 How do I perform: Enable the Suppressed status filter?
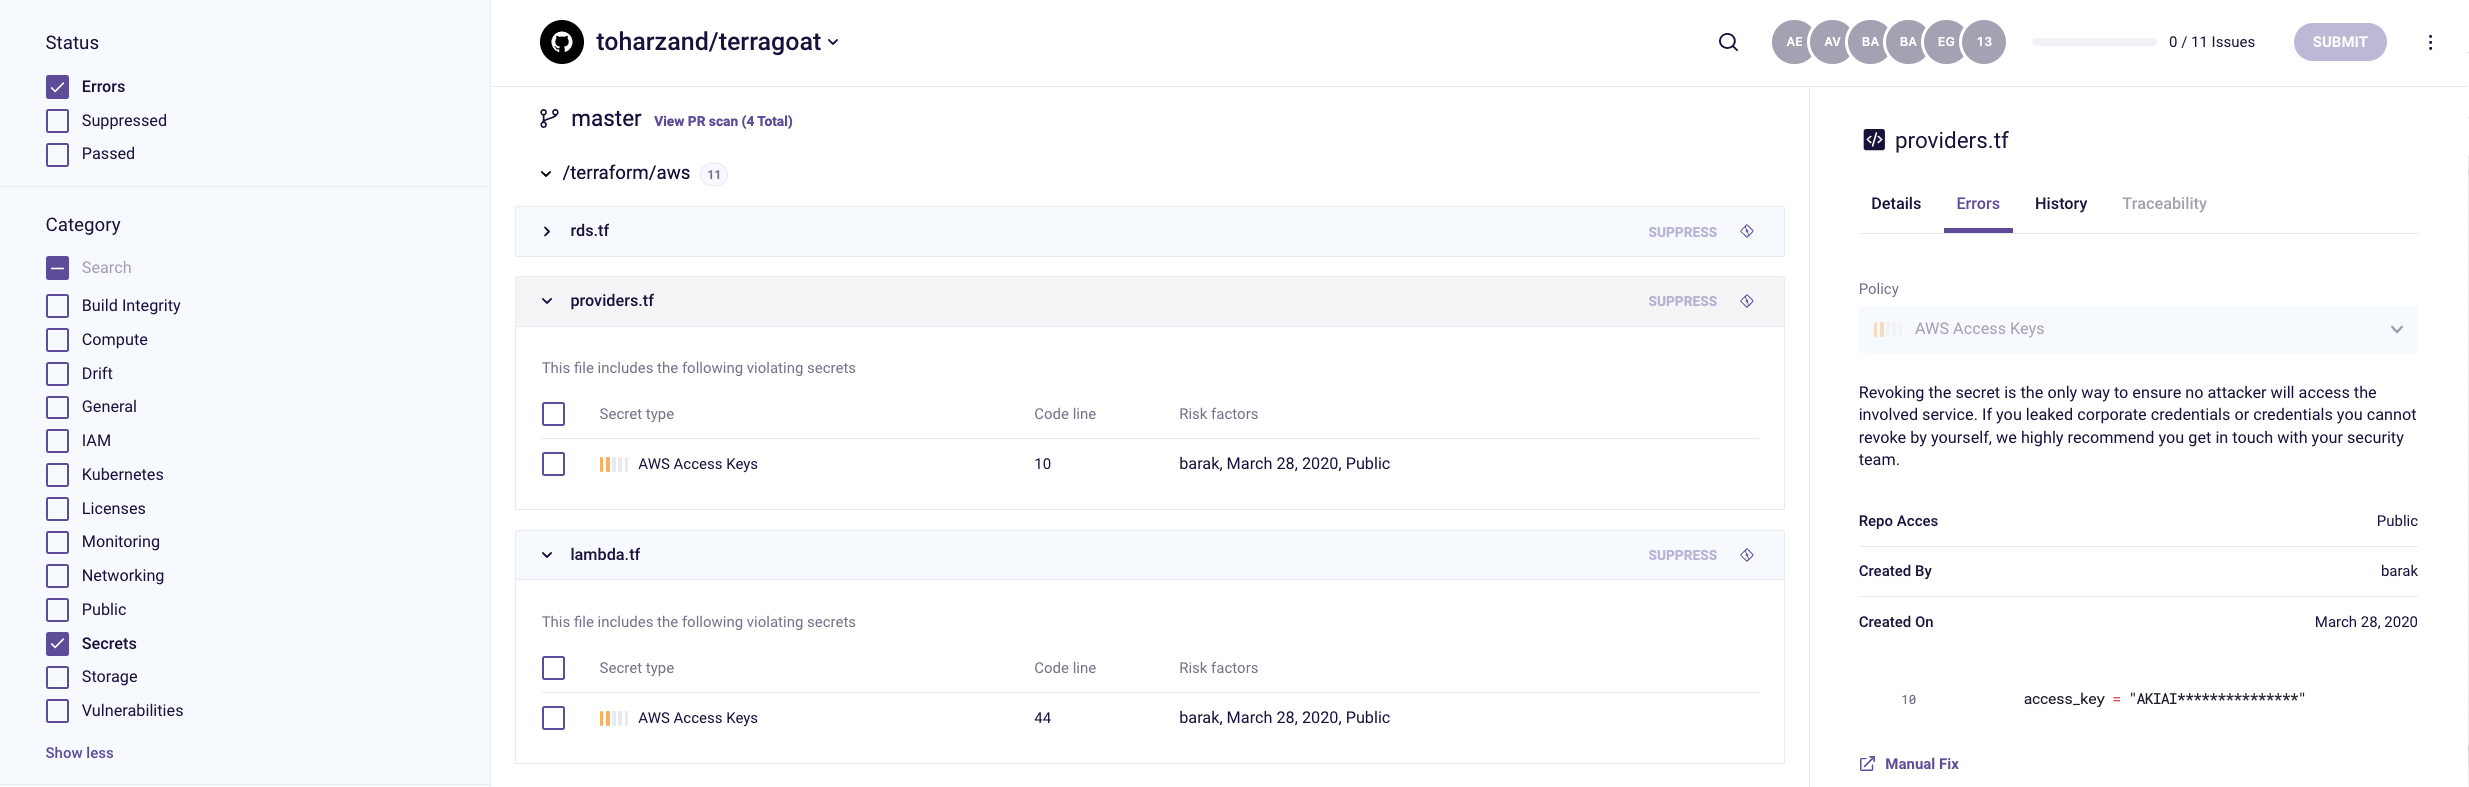coord(58,121)
